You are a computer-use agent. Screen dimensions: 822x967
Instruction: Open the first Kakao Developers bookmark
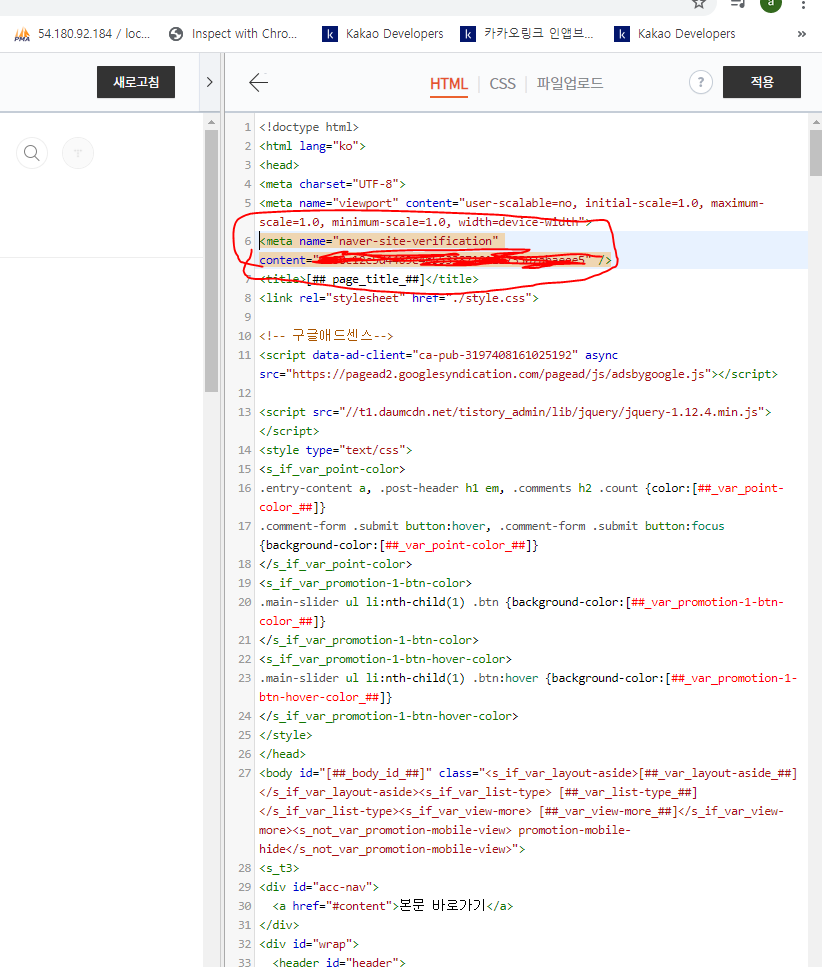(383, 34)
